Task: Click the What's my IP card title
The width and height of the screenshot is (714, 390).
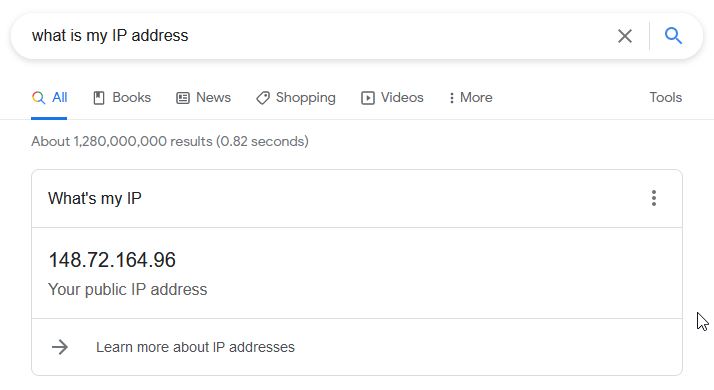Action: [95, 199]
